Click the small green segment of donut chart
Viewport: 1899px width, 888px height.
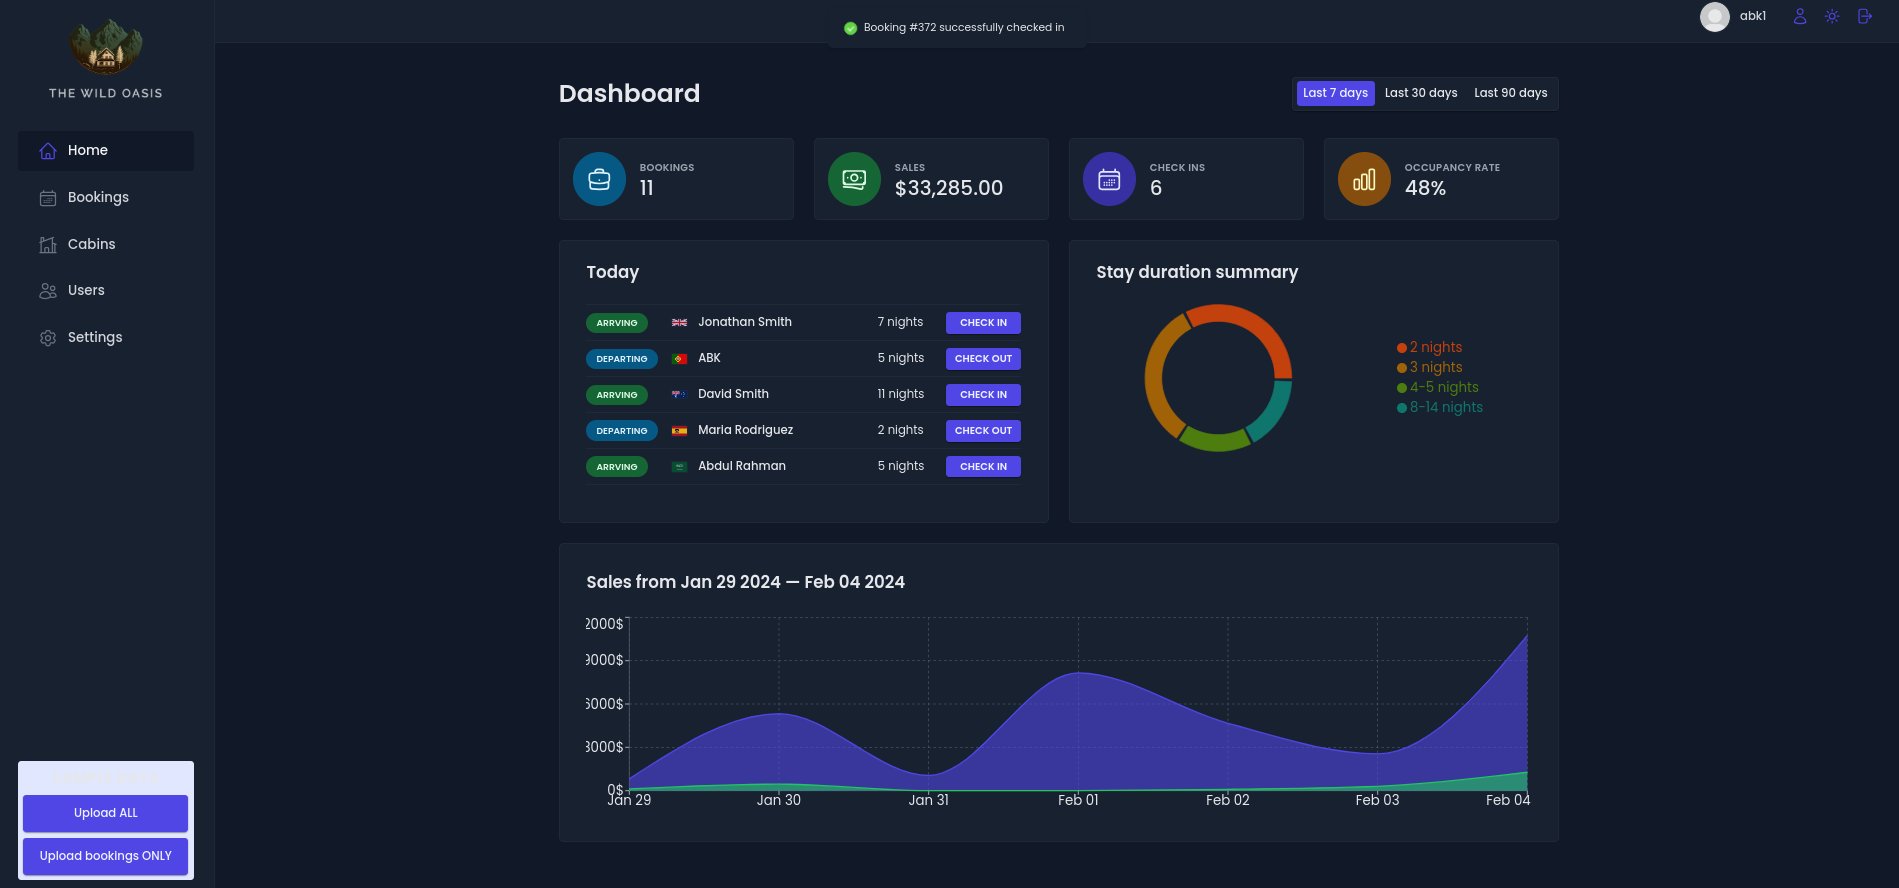[x=1215, y=442]
